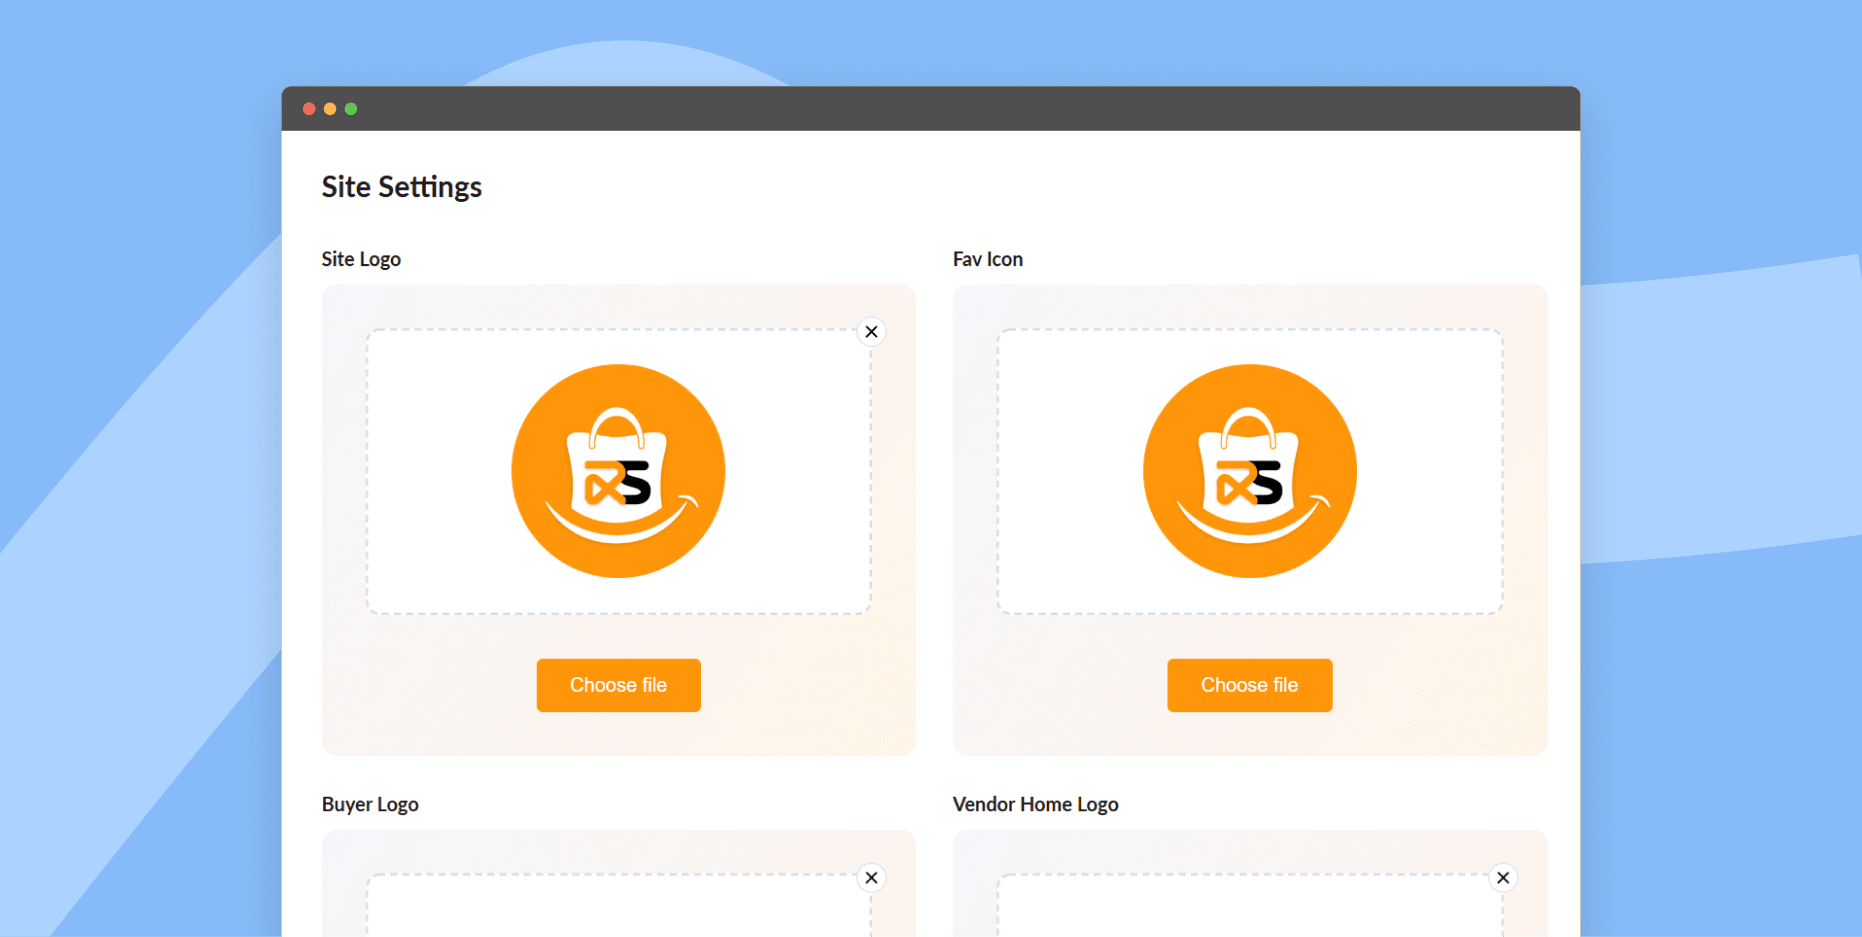
Task: Remove the Vendor Home Logo image
Action: [x=1503, y=878]
